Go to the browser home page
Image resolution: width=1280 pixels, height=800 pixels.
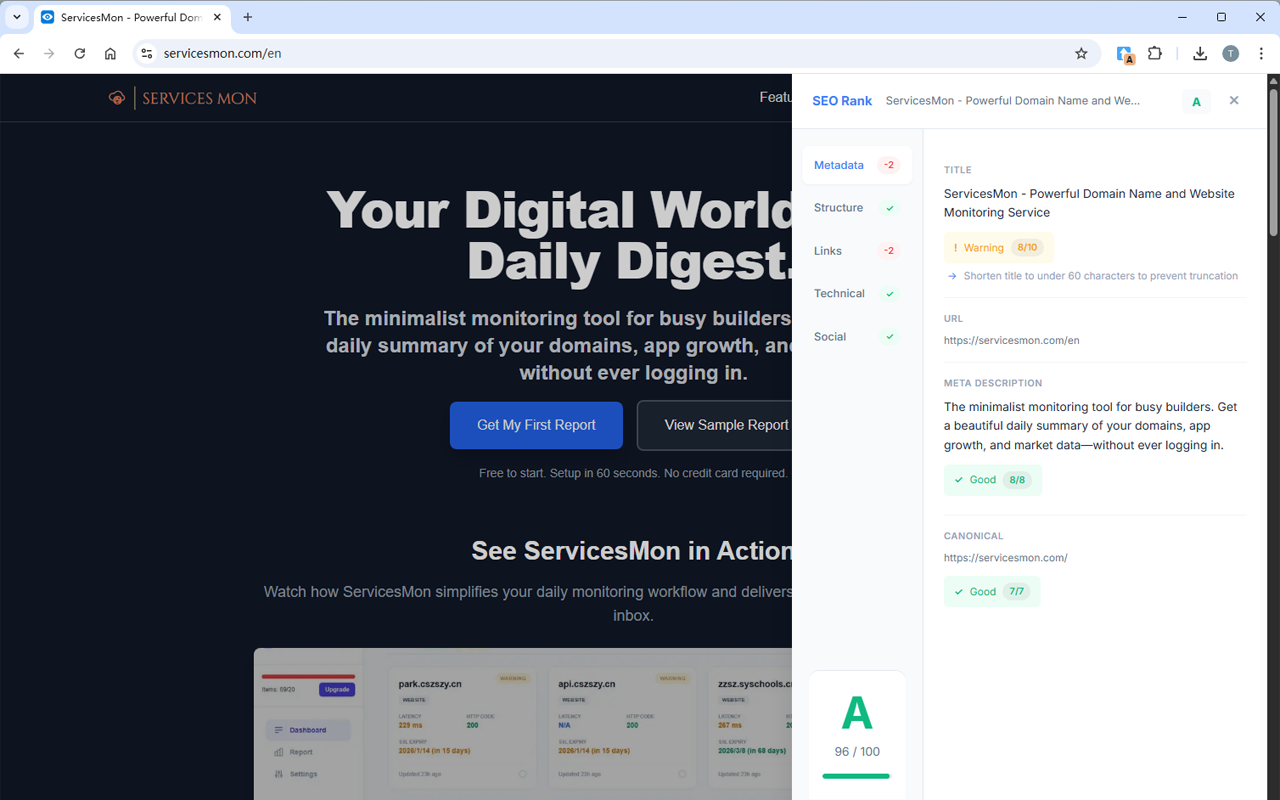click(110, 54)
